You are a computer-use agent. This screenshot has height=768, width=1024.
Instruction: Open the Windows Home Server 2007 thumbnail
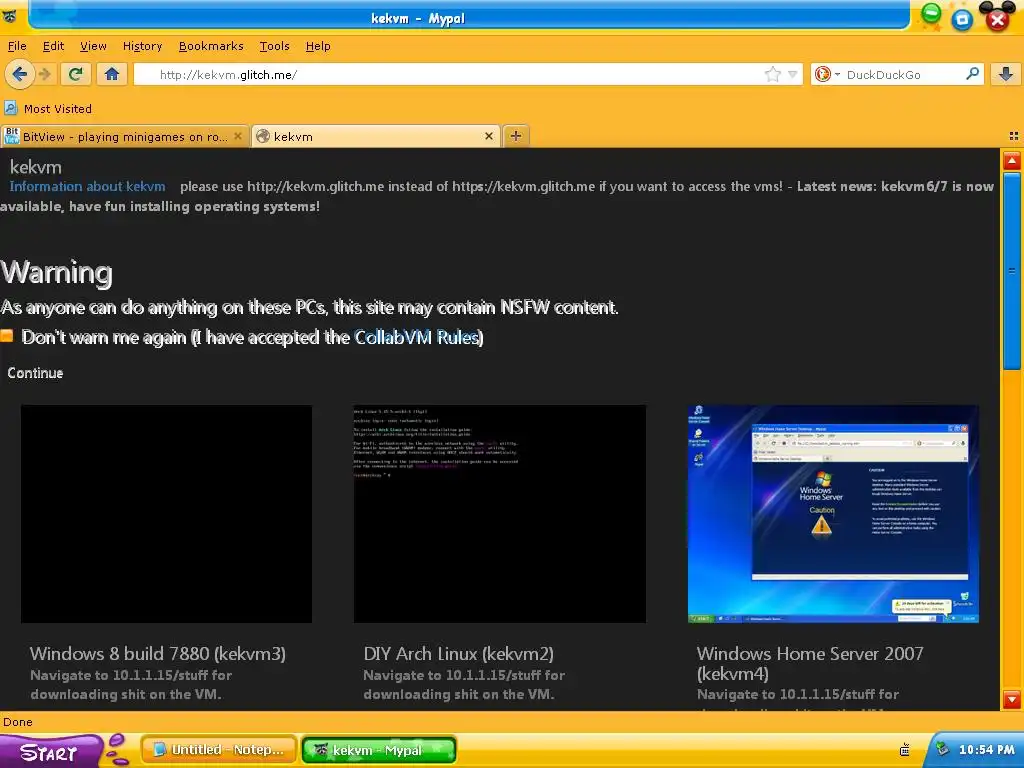pyautogui.click(x=833, y=514)
